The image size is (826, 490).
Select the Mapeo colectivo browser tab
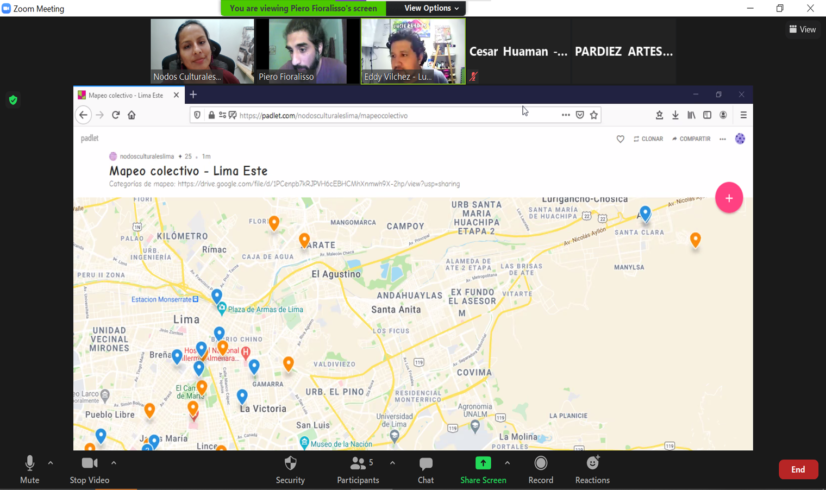click(125, 95)
